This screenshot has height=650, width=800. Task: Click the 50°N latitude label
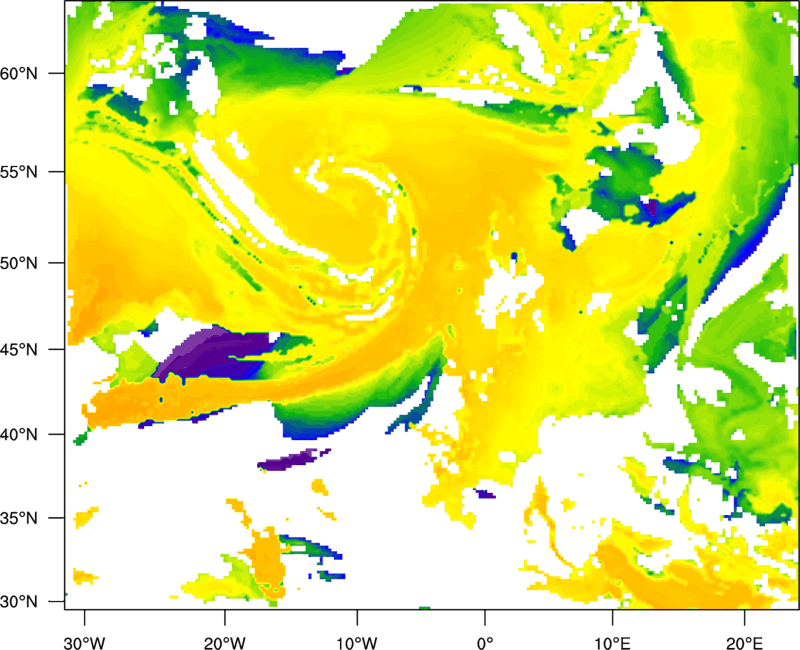[19, 263]
